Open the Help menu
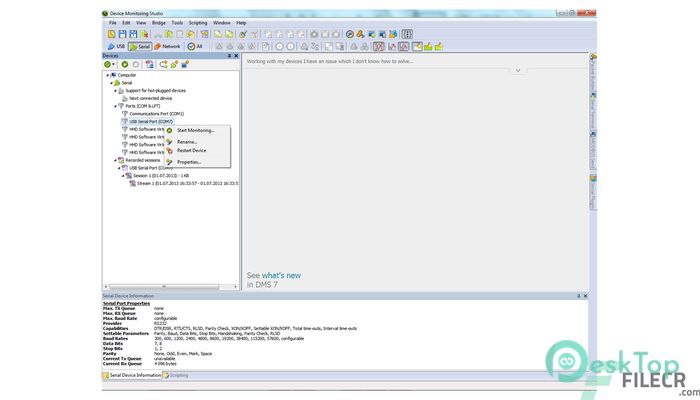700x400 pixels. pos(241,23)
